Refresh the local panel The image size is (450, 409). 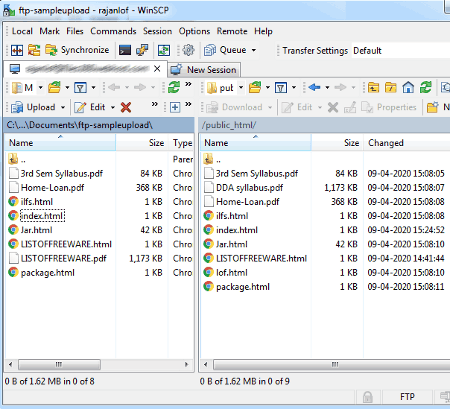click(174, 87)
